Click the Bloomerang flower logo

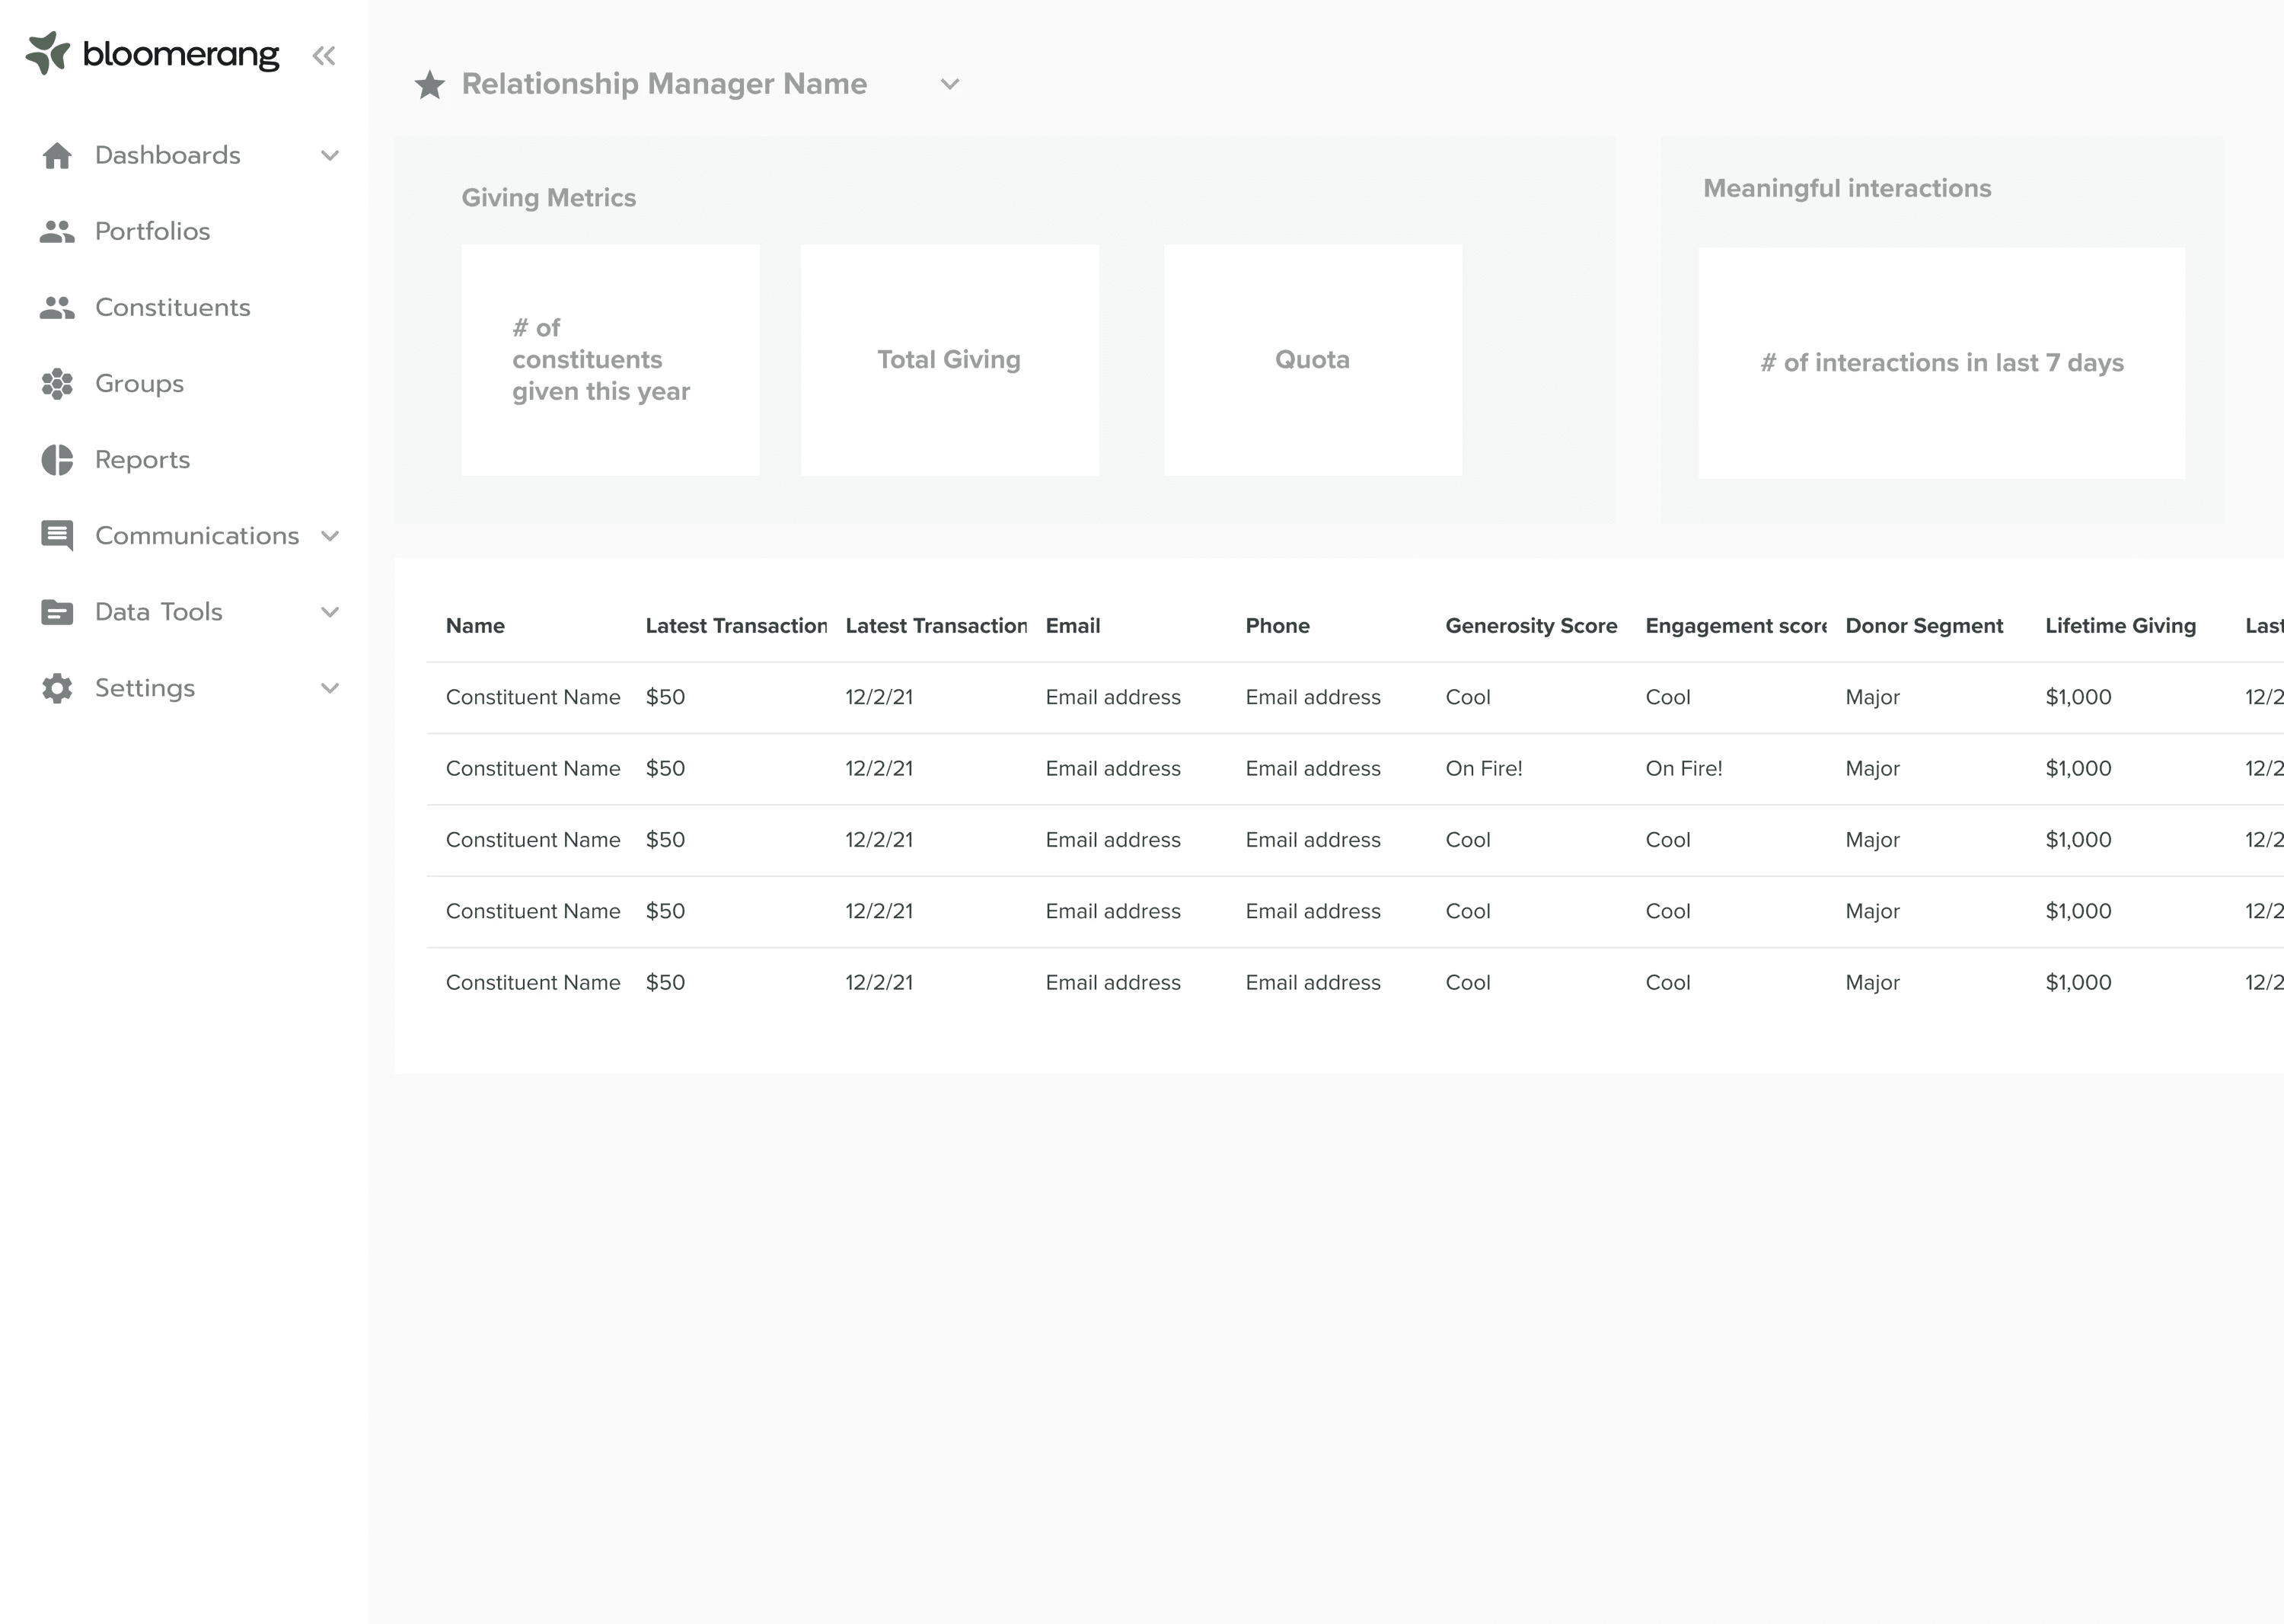tap(47, 53)
